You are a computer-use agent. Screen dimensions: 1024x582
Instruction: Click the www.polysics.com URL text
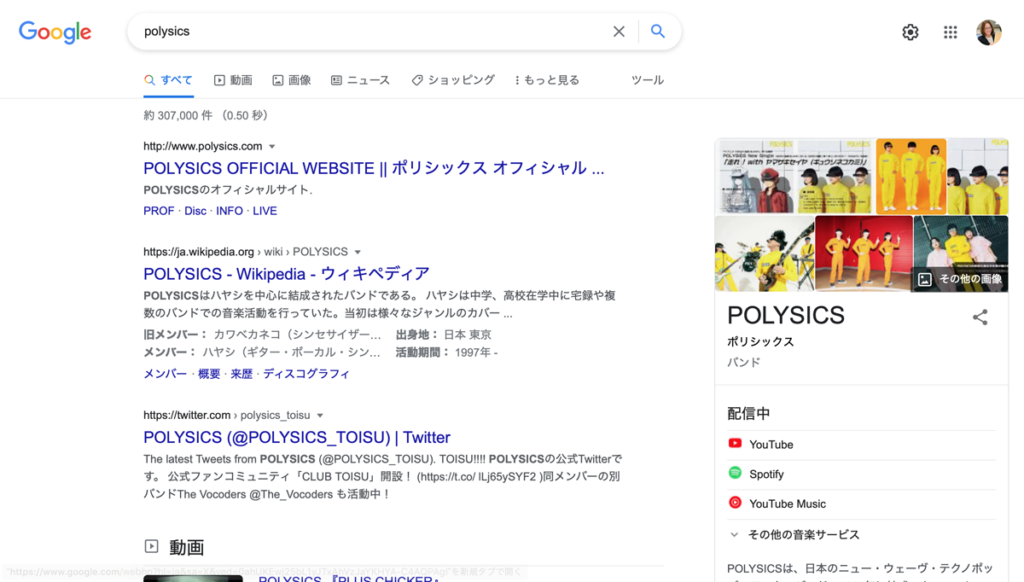click(x=202, y=146)
